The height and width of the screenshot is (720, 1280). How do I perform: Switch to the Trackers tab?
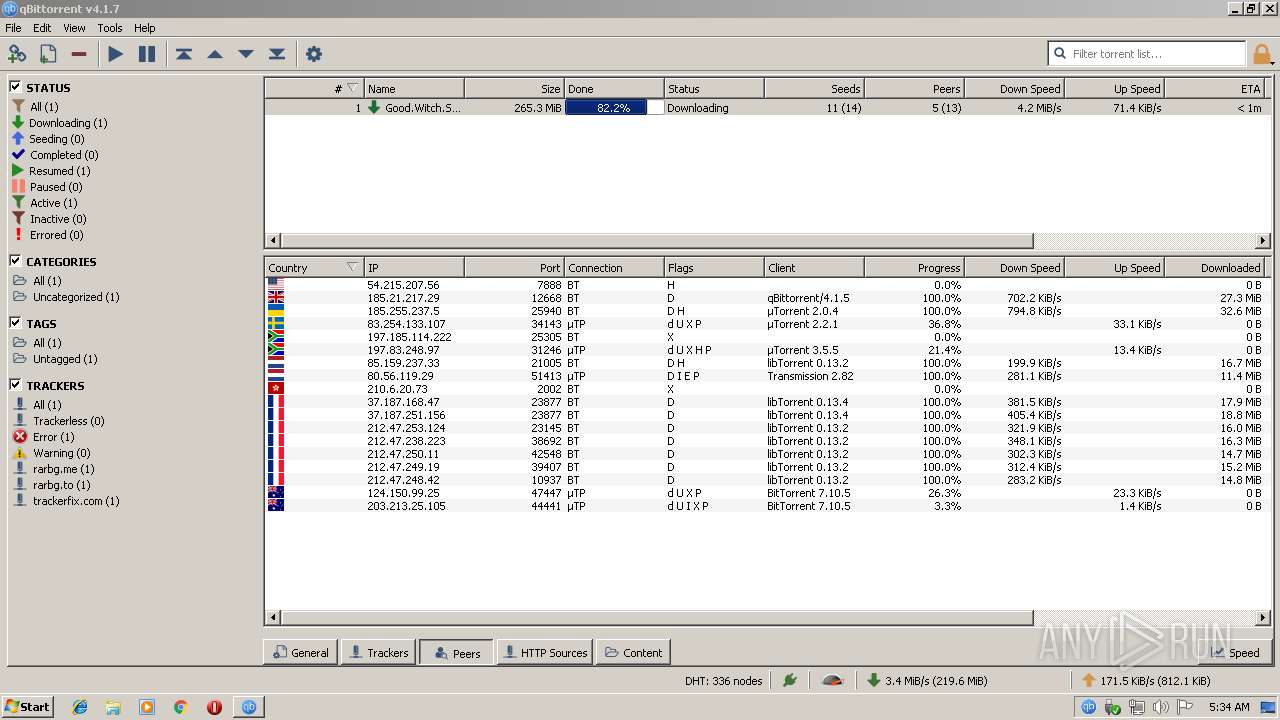tap(378, 652)
